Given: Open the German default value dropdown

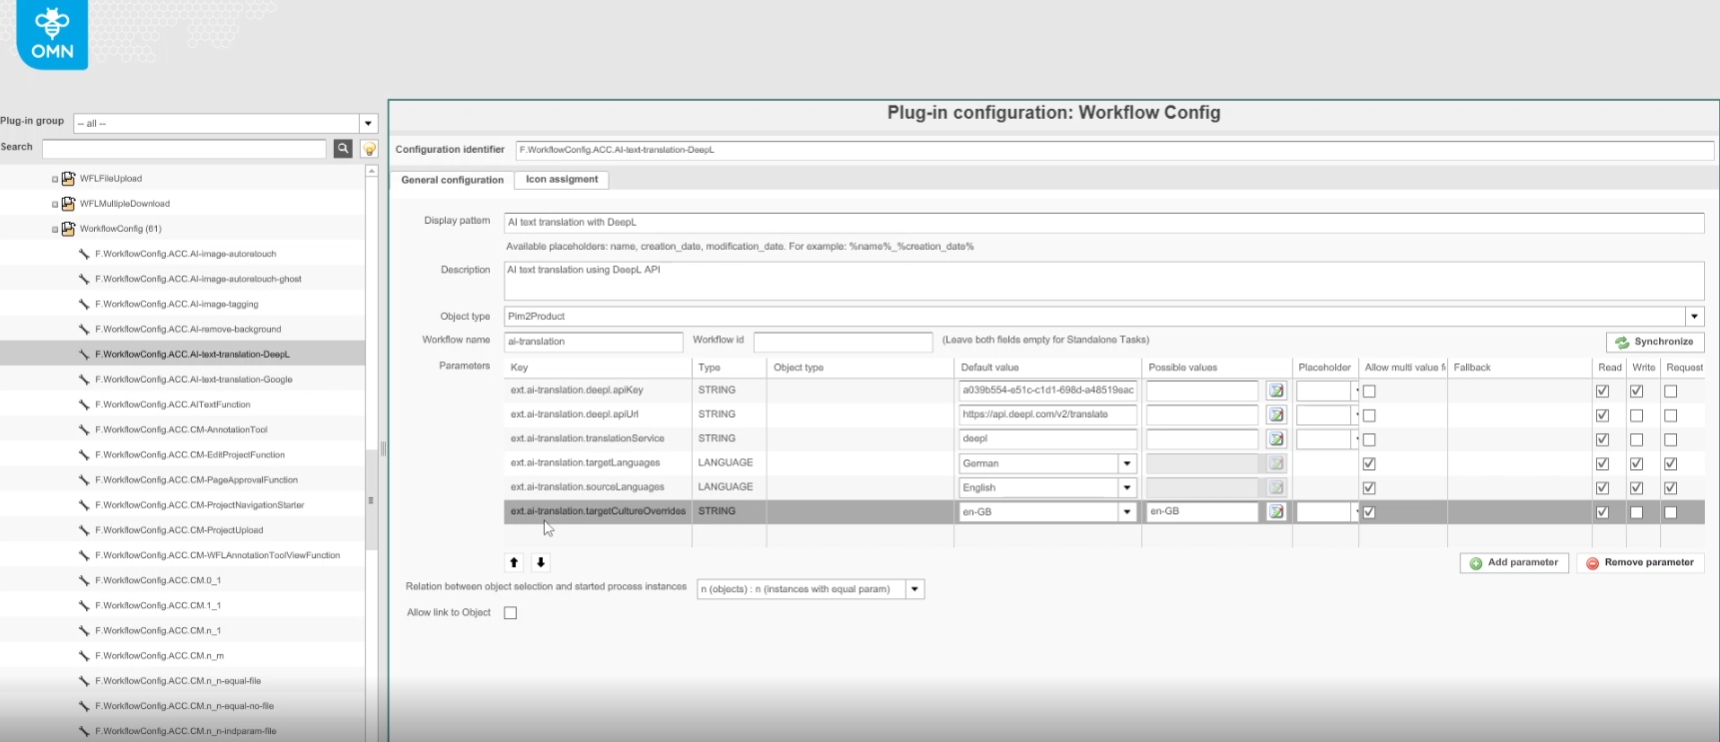Looking at the screenshot, I should click(1127, 463).
